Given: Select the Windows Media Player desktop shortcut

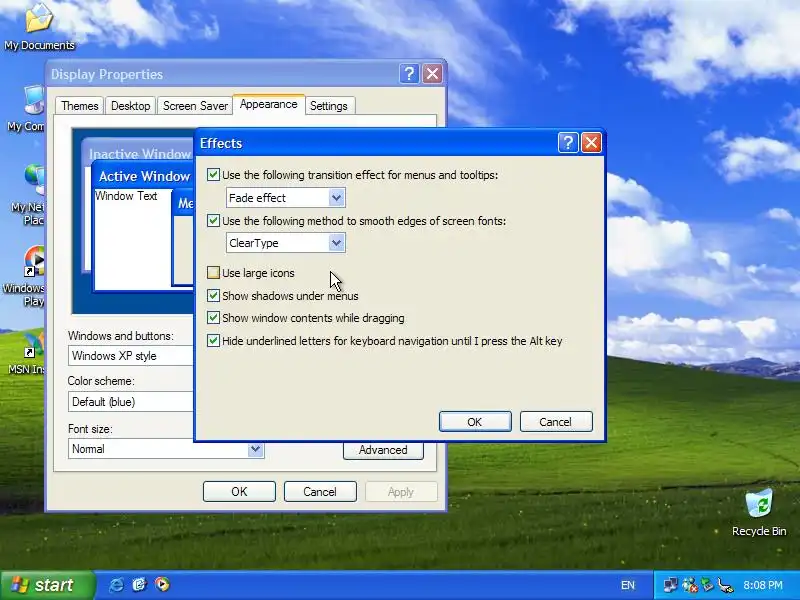Looking at the screenshot, I should (x=23, y=276).
